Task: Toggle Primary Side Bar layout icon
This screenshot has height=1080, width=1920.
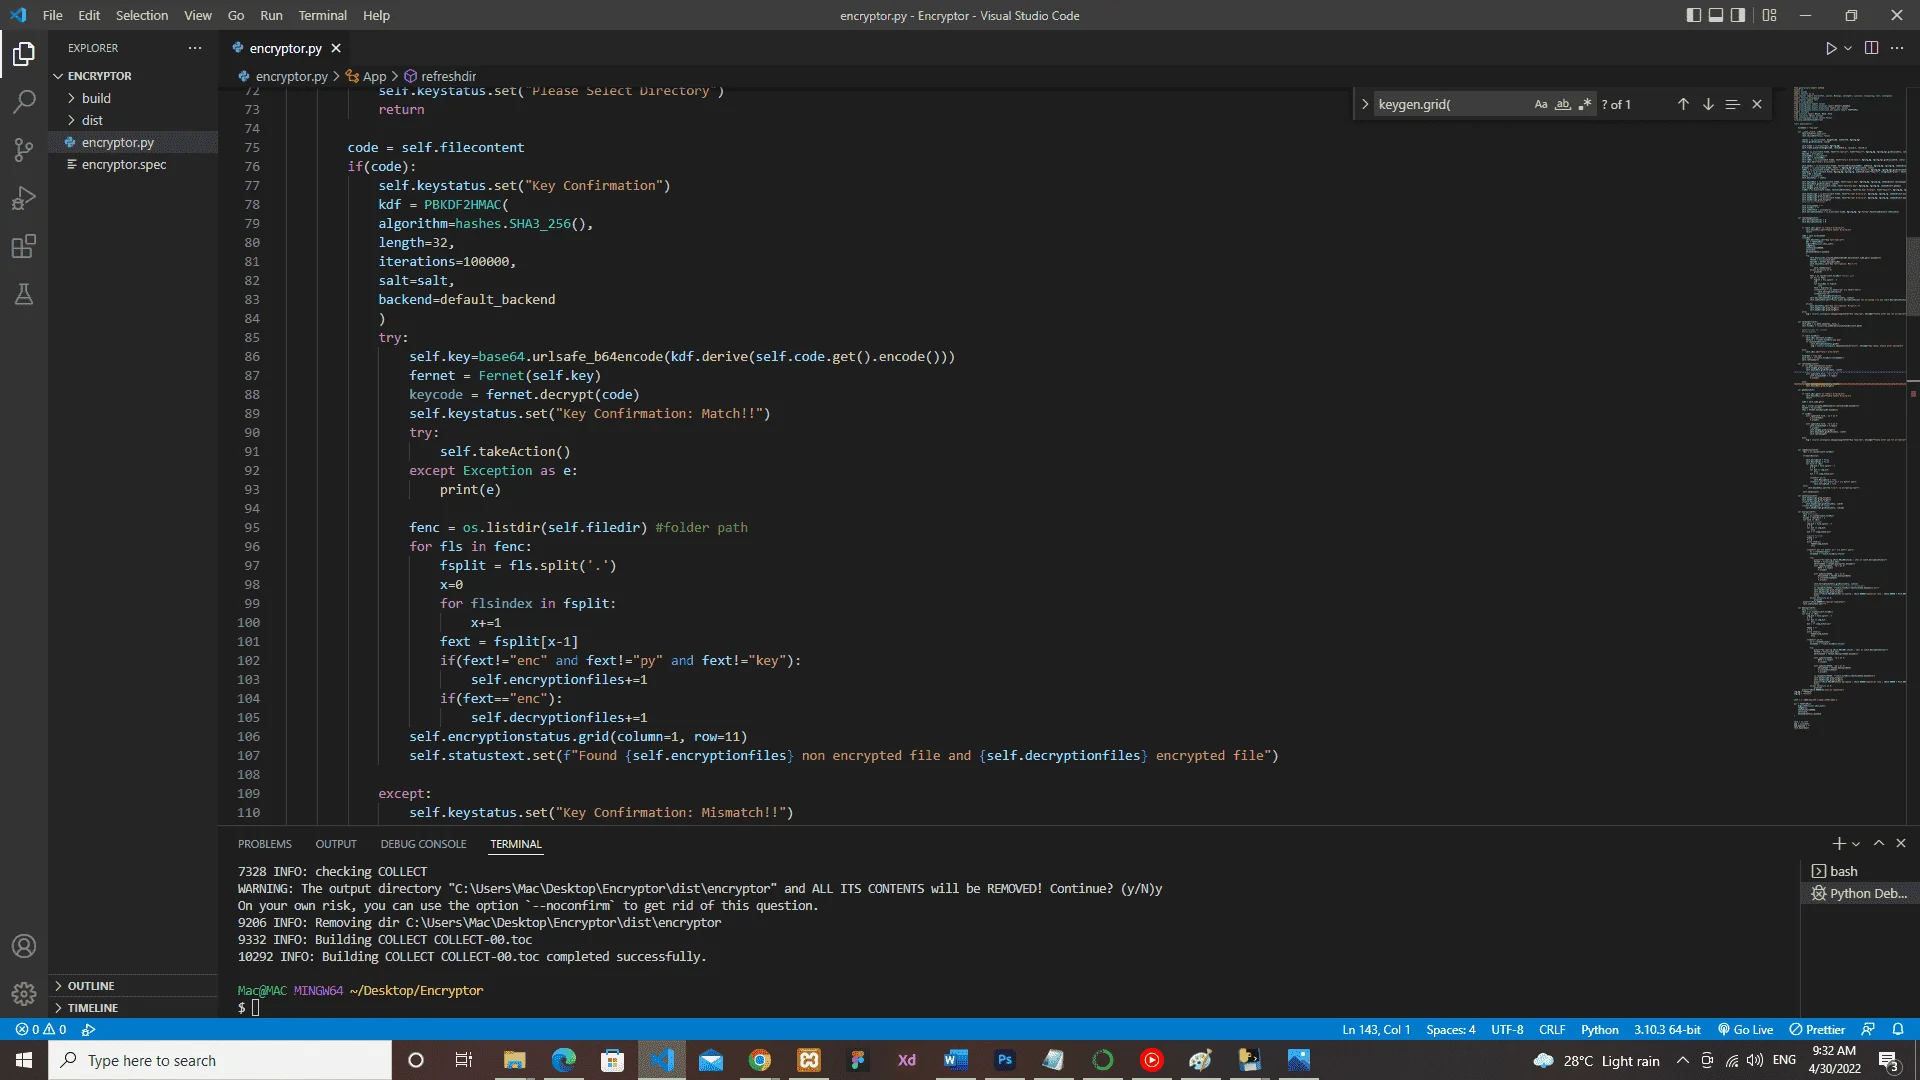Action: pos(1693,15)
